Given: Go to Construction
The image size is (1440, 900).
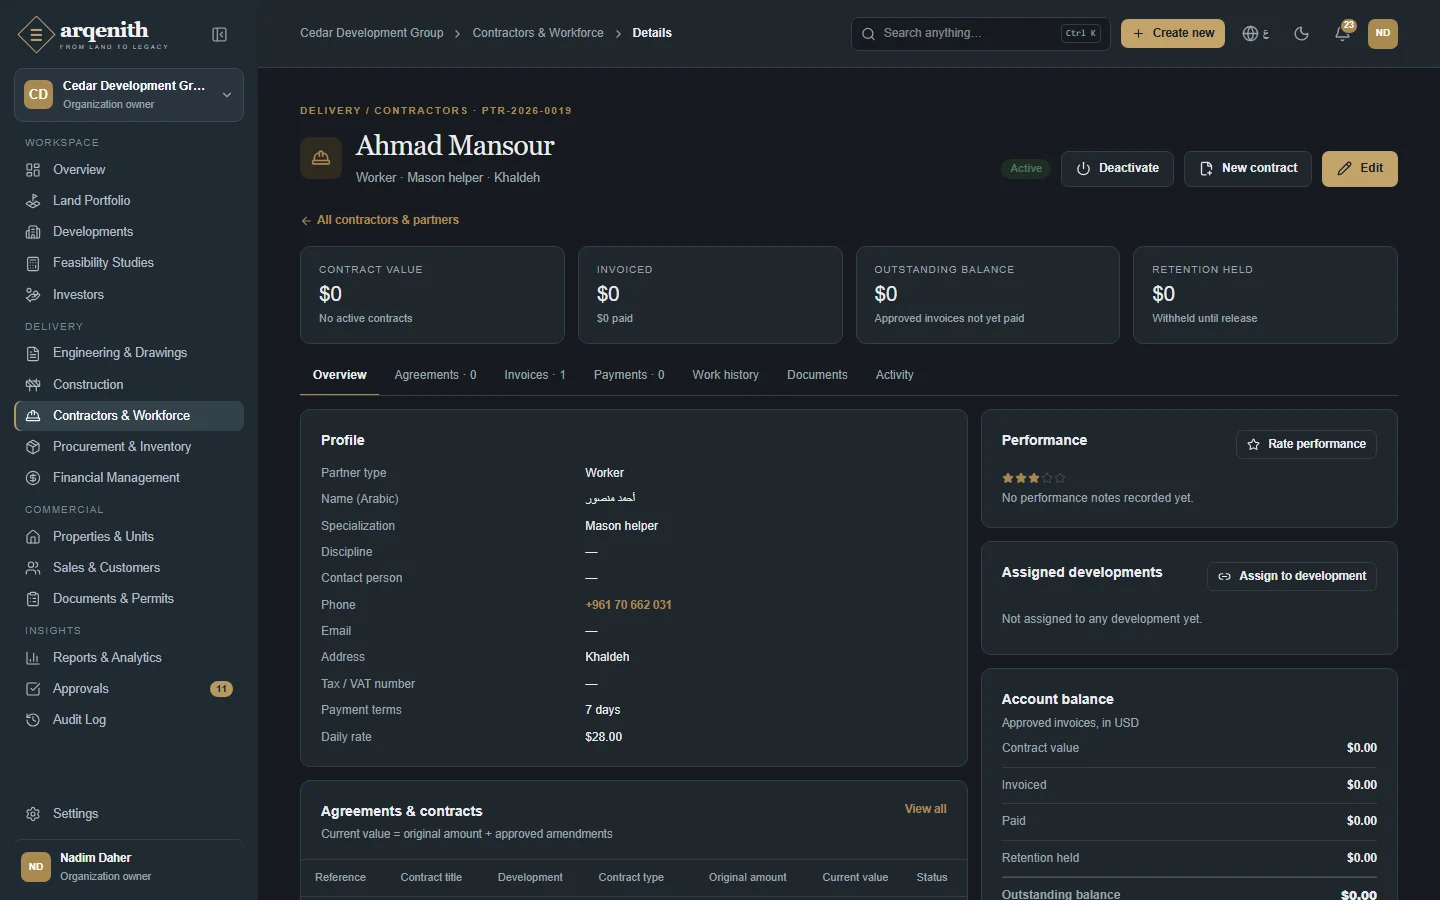Looking at the screenshot, I should click(129, 385).
